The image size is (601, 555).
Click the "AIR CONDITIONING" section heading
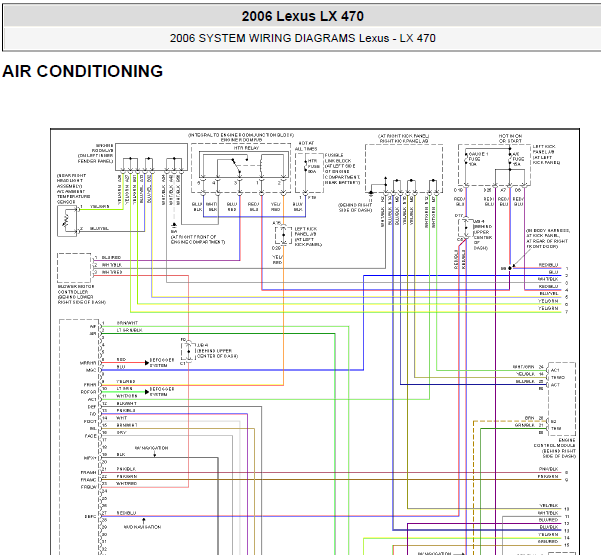(x=82, y=71)
